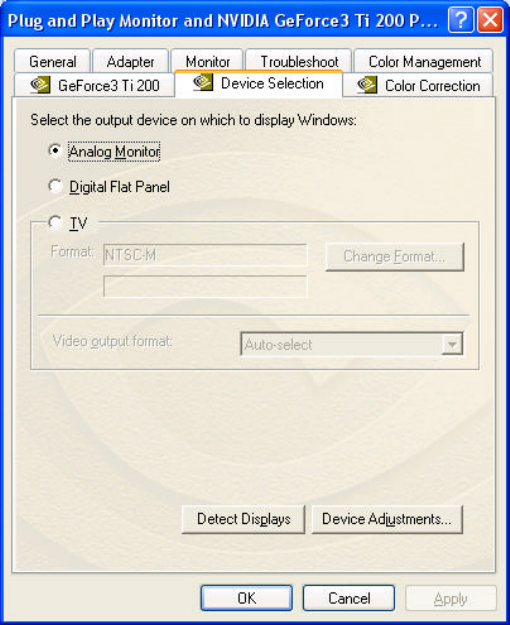This screenshot has width=510, height=625.
Task: Switch to the Color Management tab
Action: [424, 62]
